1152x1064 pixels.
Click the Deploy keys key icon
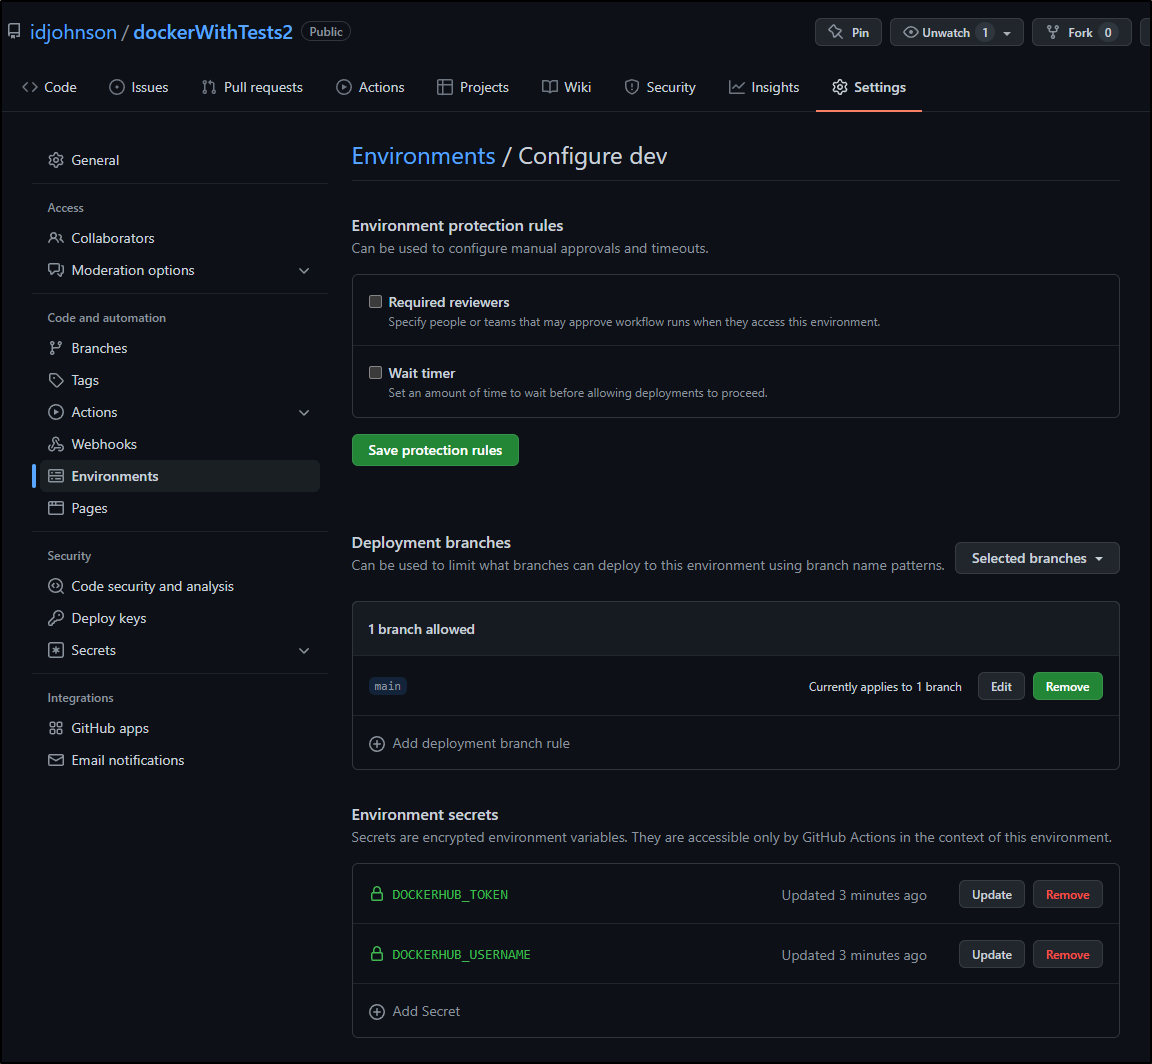(x=56, y=618)
